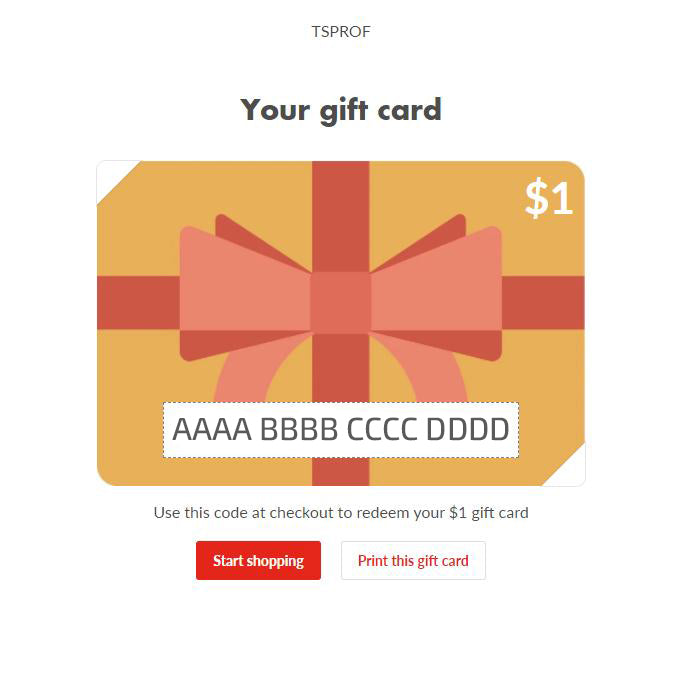Click the left loop of the bow
Image resolution: width=682 pixels, height=682 pixels.
(245, 294)
